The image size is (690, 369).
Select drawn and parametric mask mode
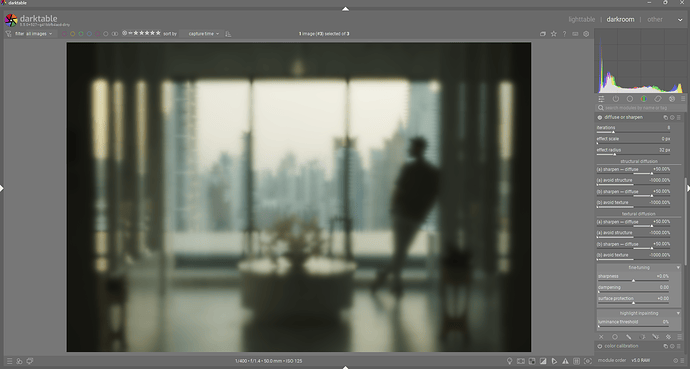[655, 337]
